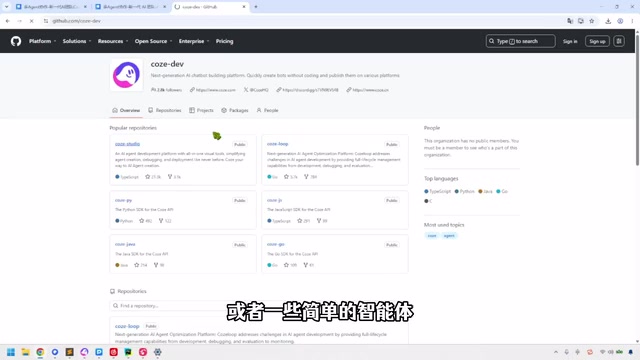This screenshot has height=360, width=640.
Task: Open the X @CozeHQ profile link
Action: (x=259, y=90)
